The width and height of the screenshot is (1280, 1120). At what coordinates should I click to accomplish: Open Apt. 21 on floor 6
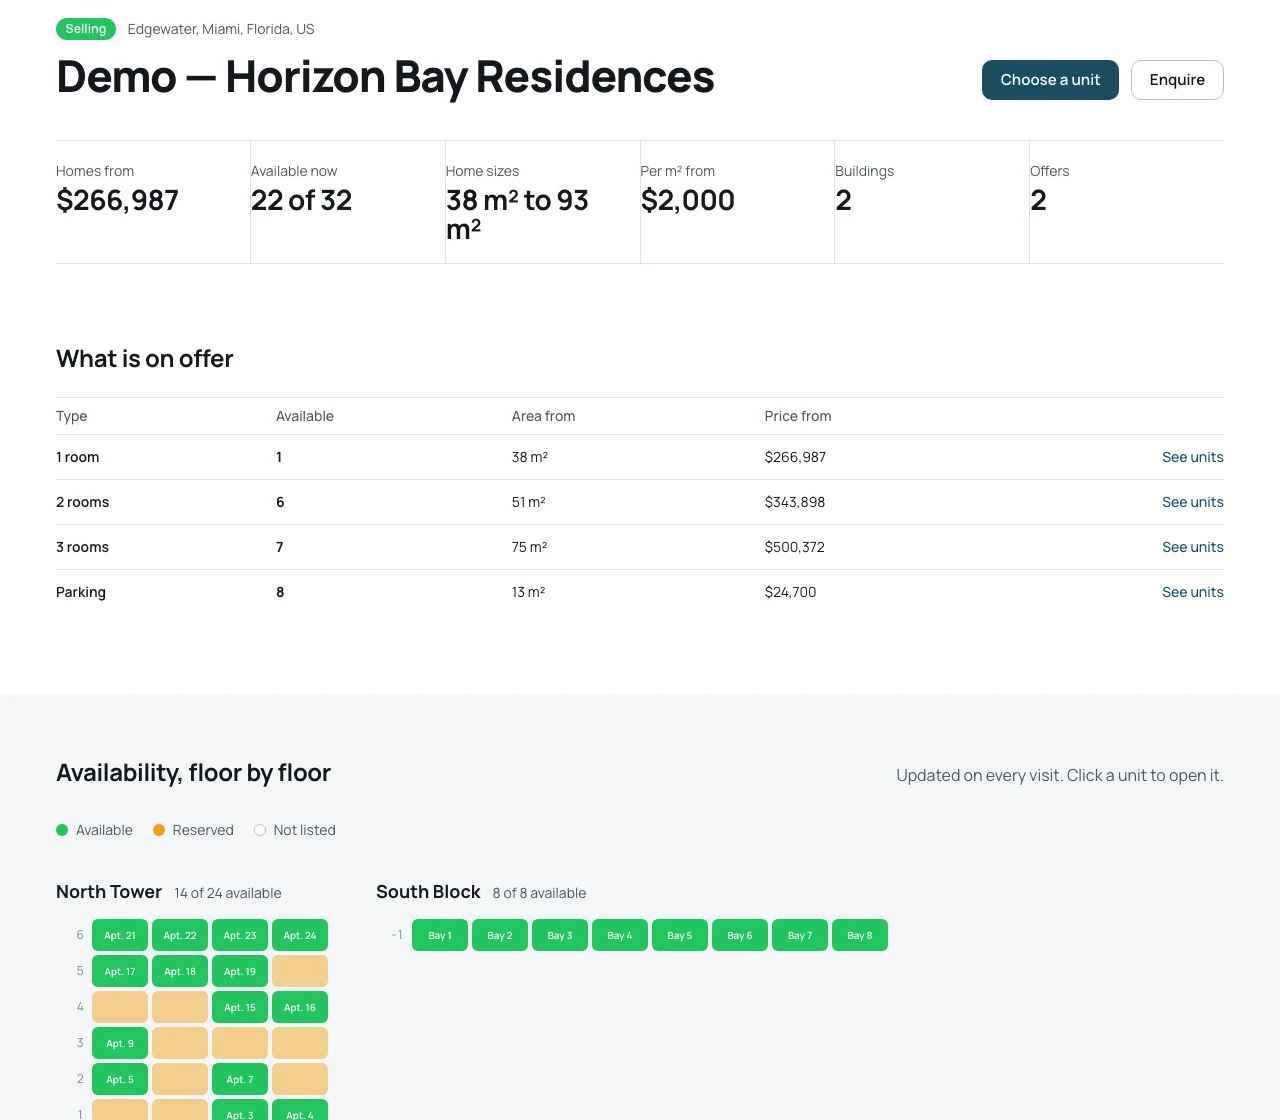120,935
